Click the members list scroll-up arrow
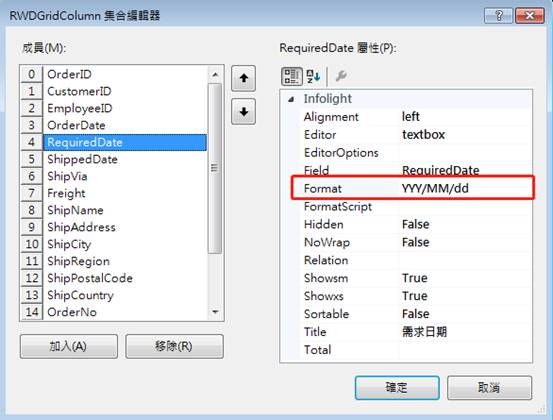Screen dimensions: 553x420 [x=215, y=74]
